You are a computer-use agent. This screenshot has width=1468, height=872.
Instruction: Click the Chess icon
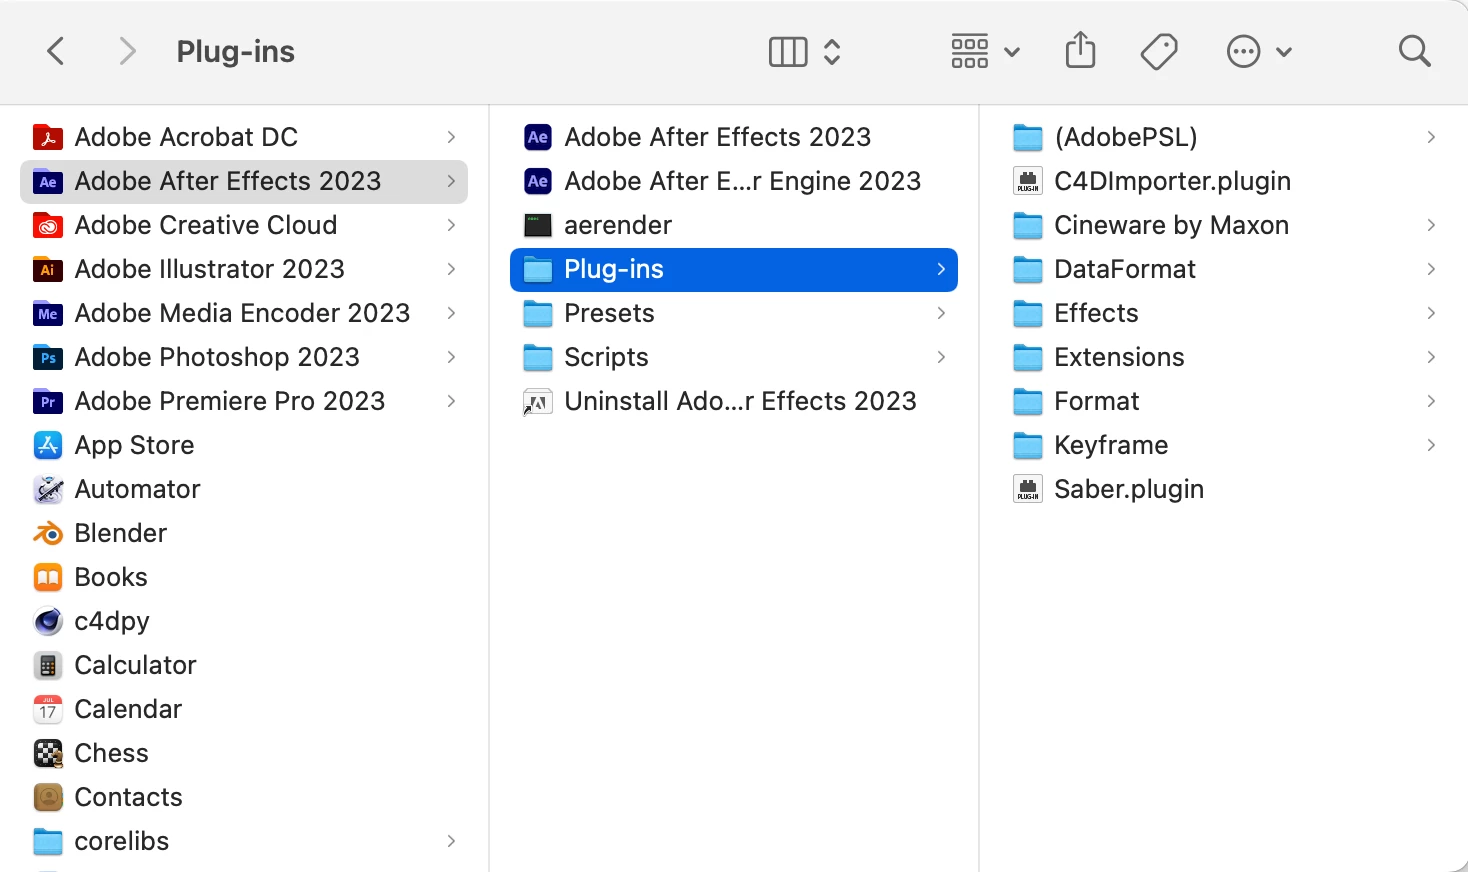tap(48, 753)
